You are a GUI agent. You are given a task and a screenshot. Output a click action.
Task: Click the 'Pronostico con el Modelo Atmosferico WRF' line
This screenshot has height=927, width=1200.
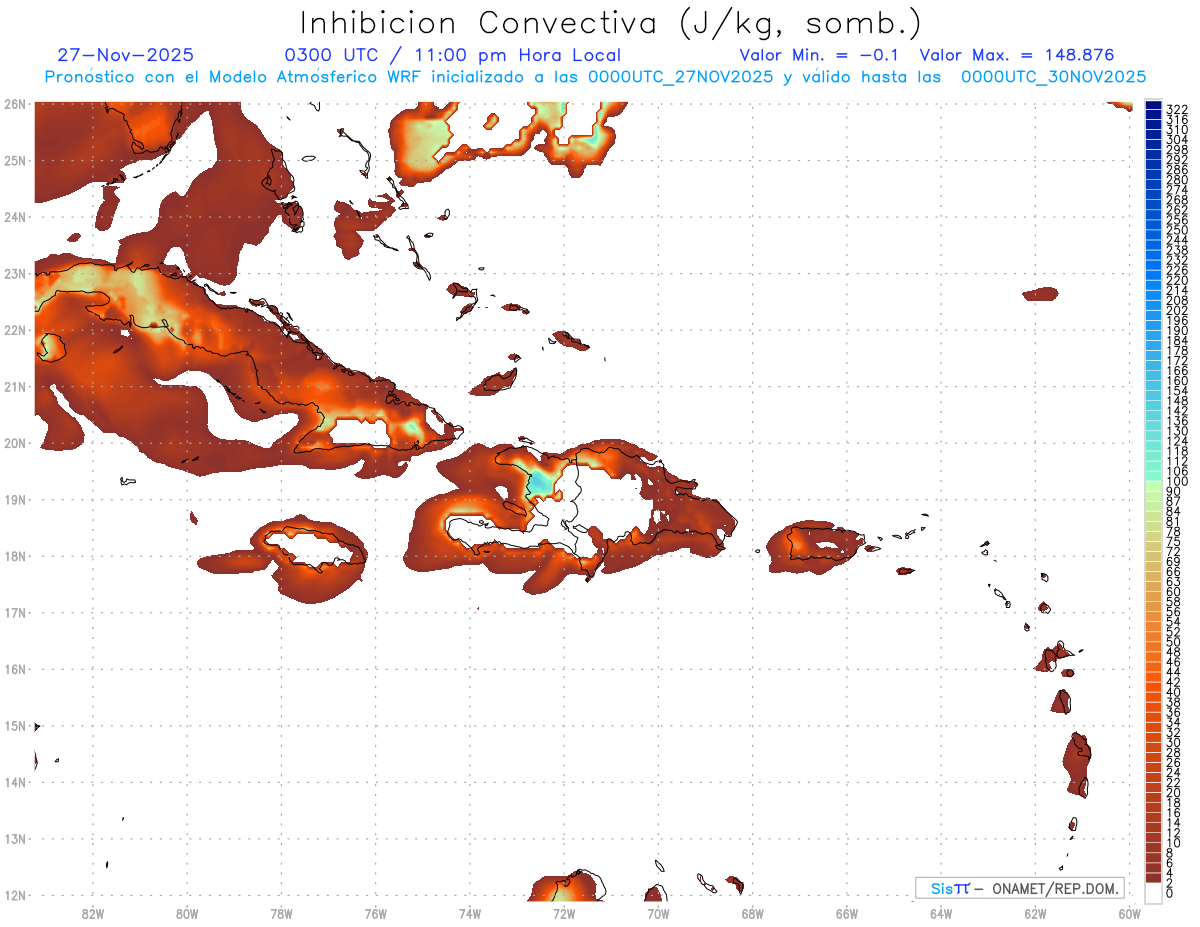[235, 76]
